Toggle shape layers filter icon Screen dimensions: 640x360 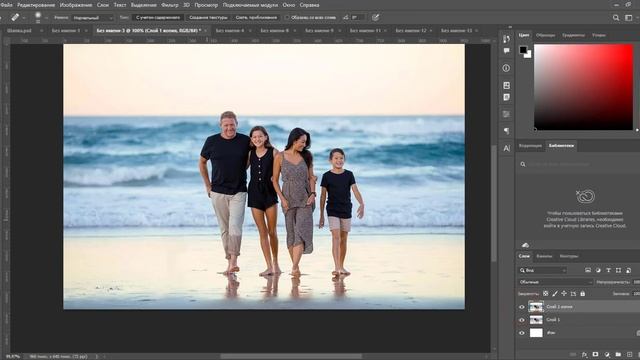click(x=618, y=270)
